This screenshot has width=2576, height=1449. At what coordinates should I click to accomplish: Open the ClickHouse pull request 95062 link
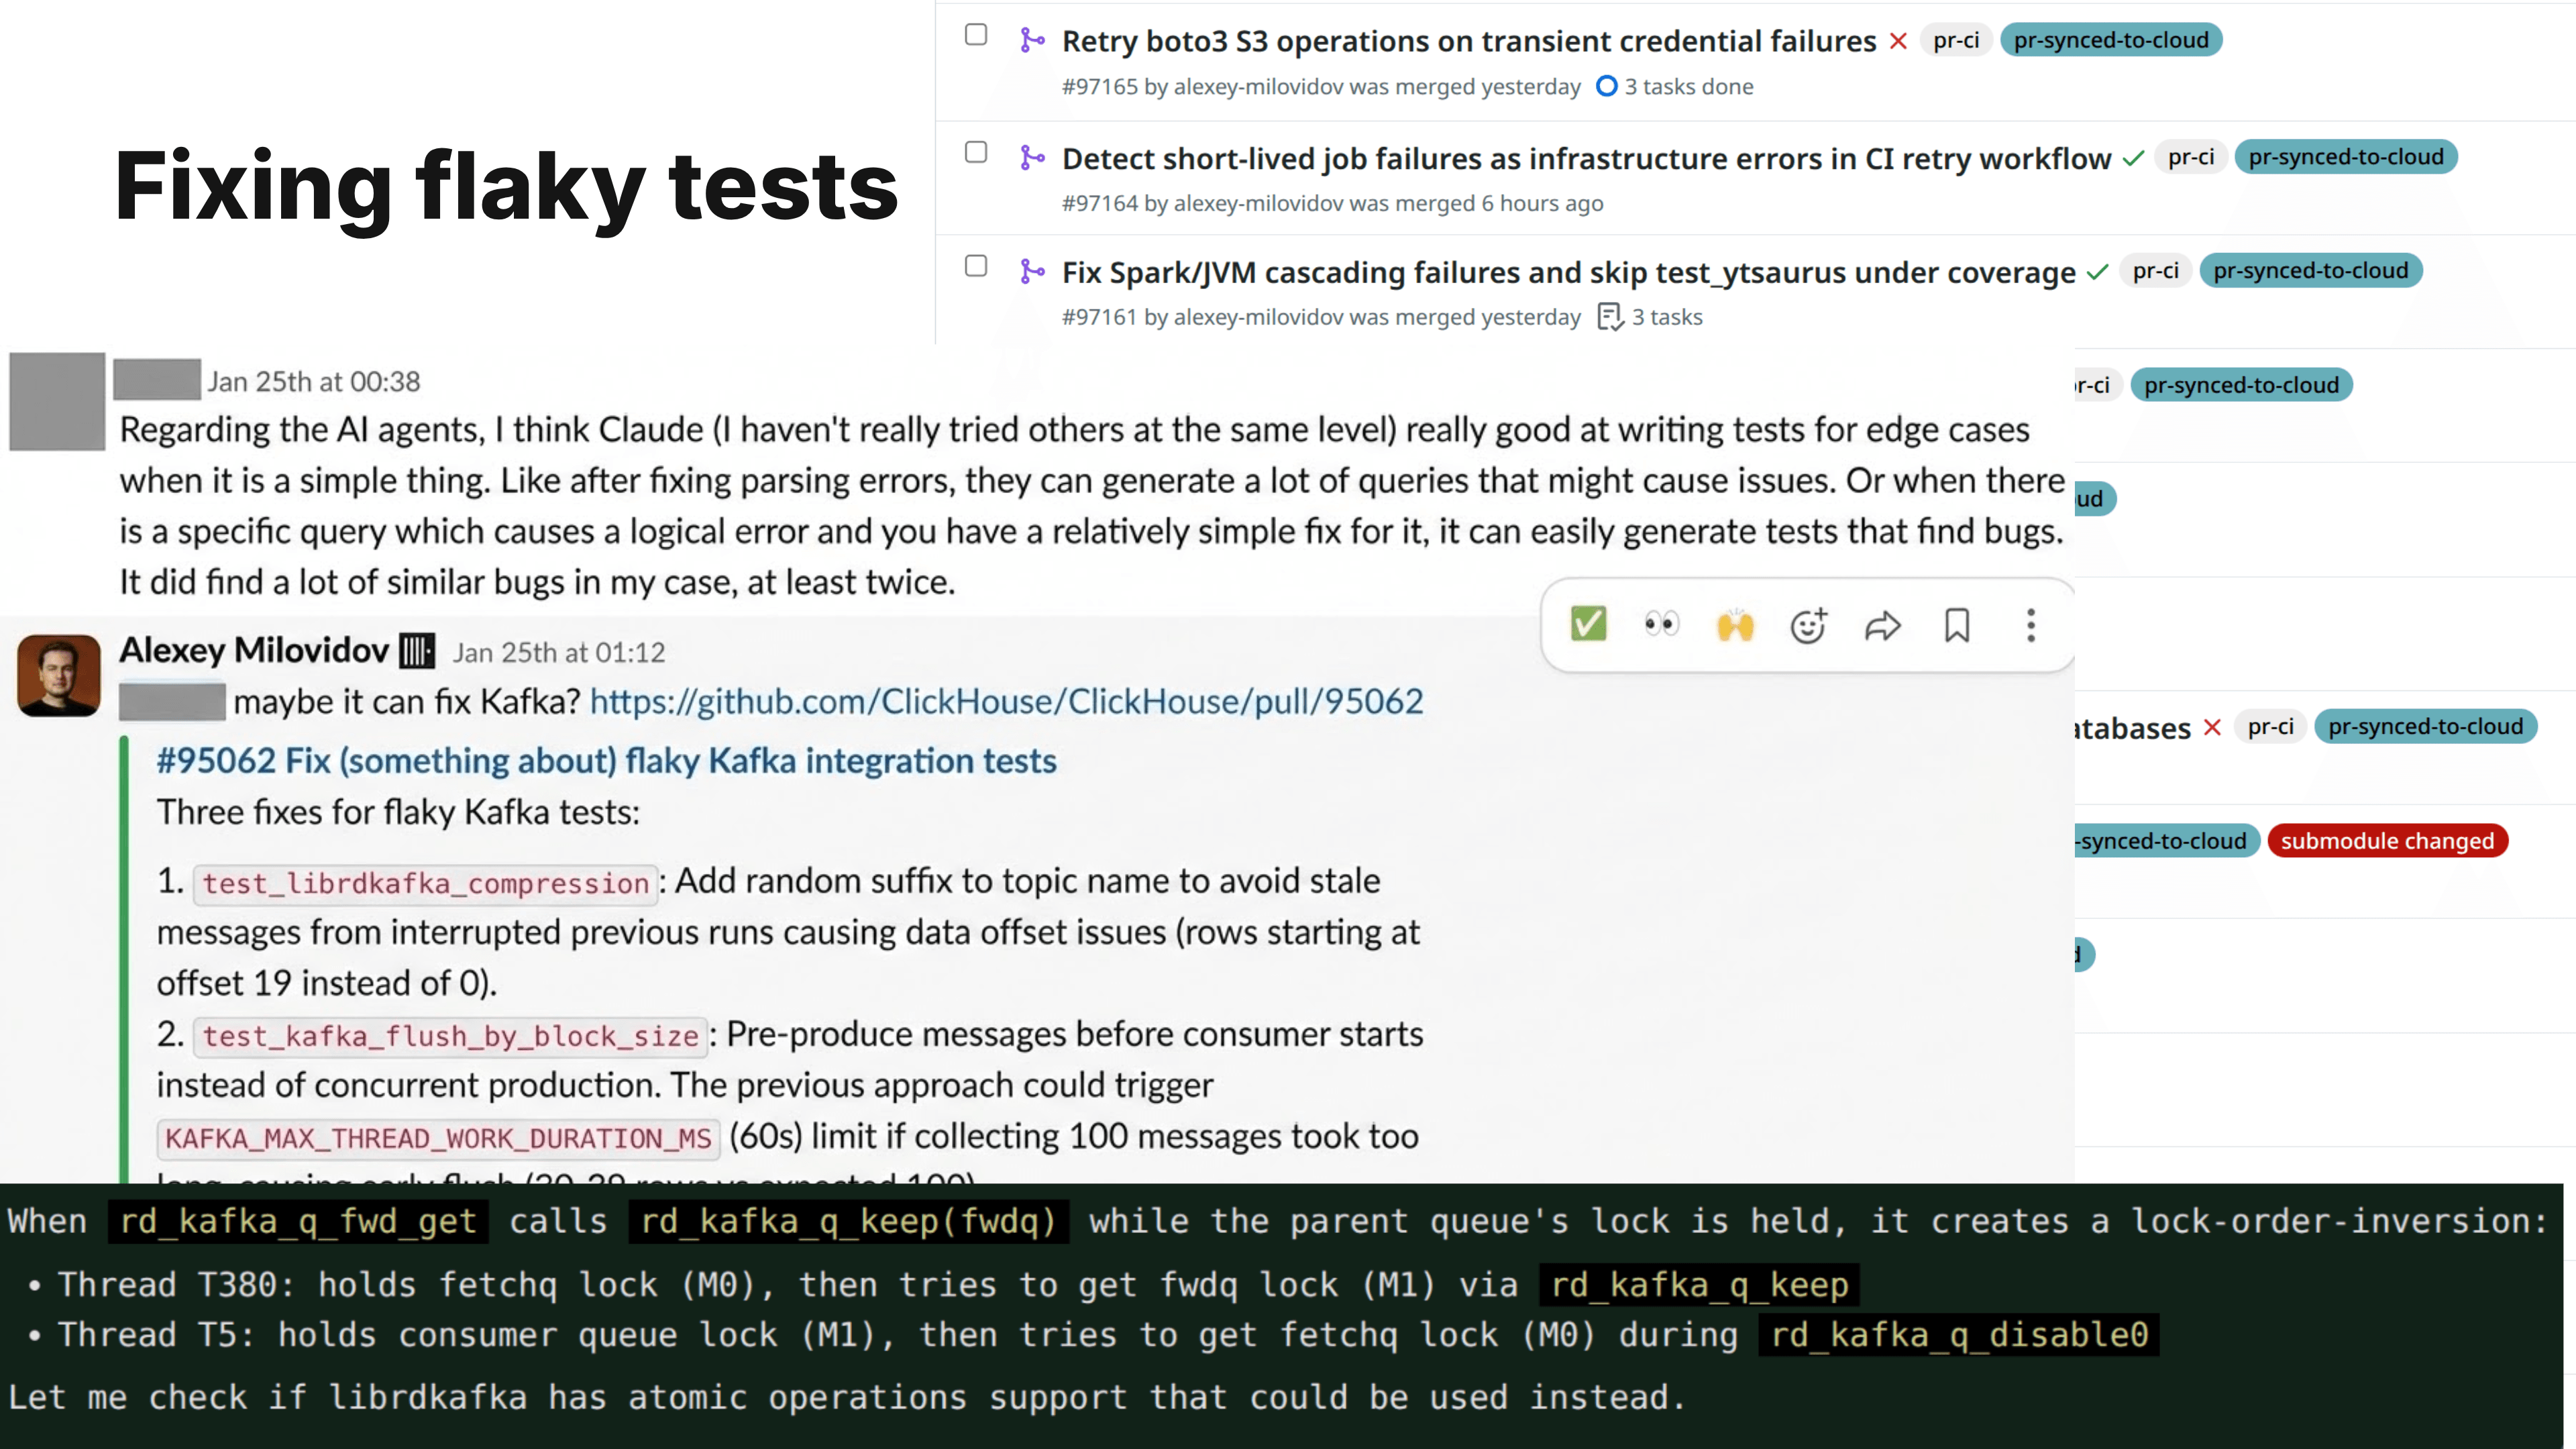click(1007, 701)
